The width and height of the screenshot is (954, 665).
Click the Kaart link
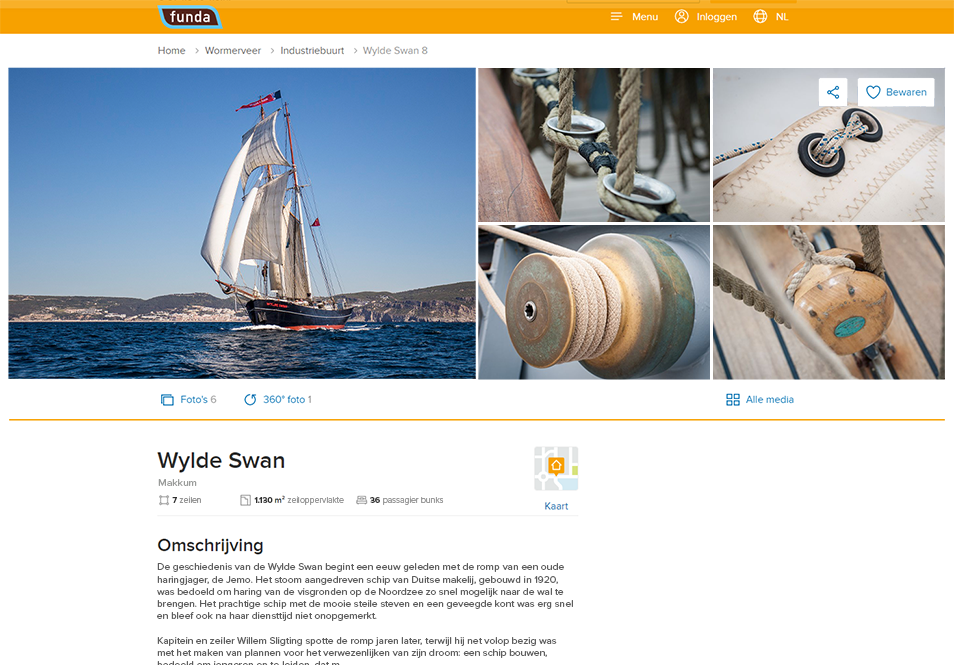556,506
